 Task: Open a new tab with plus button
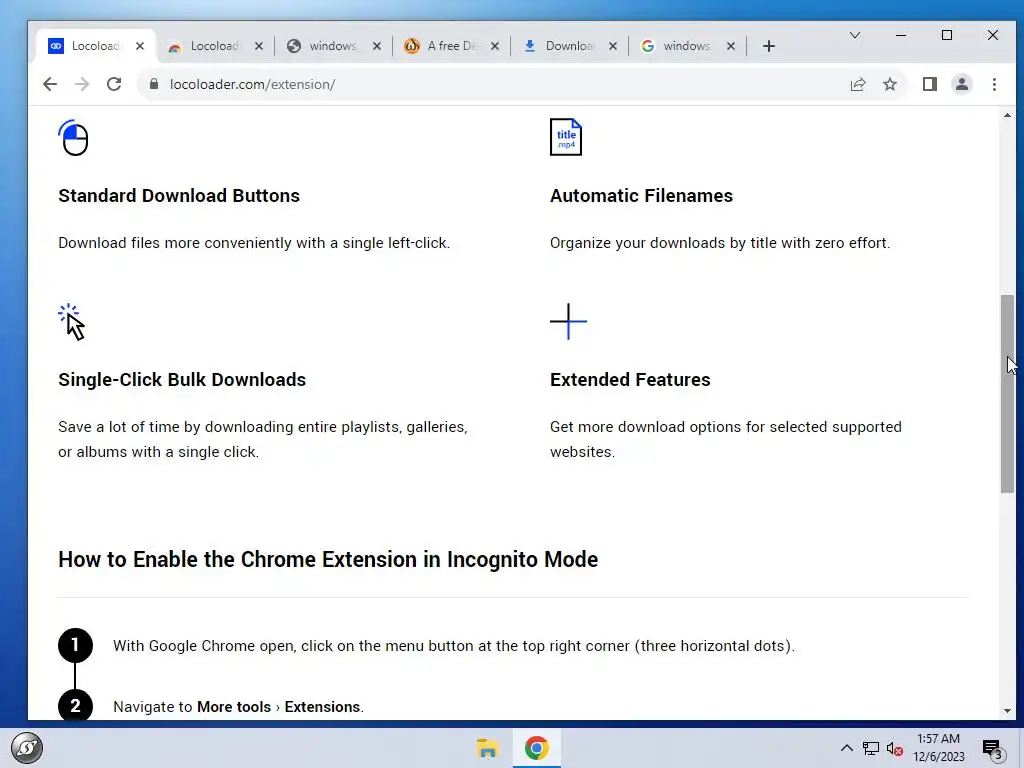pyautogui.click(x=769, y=46)
